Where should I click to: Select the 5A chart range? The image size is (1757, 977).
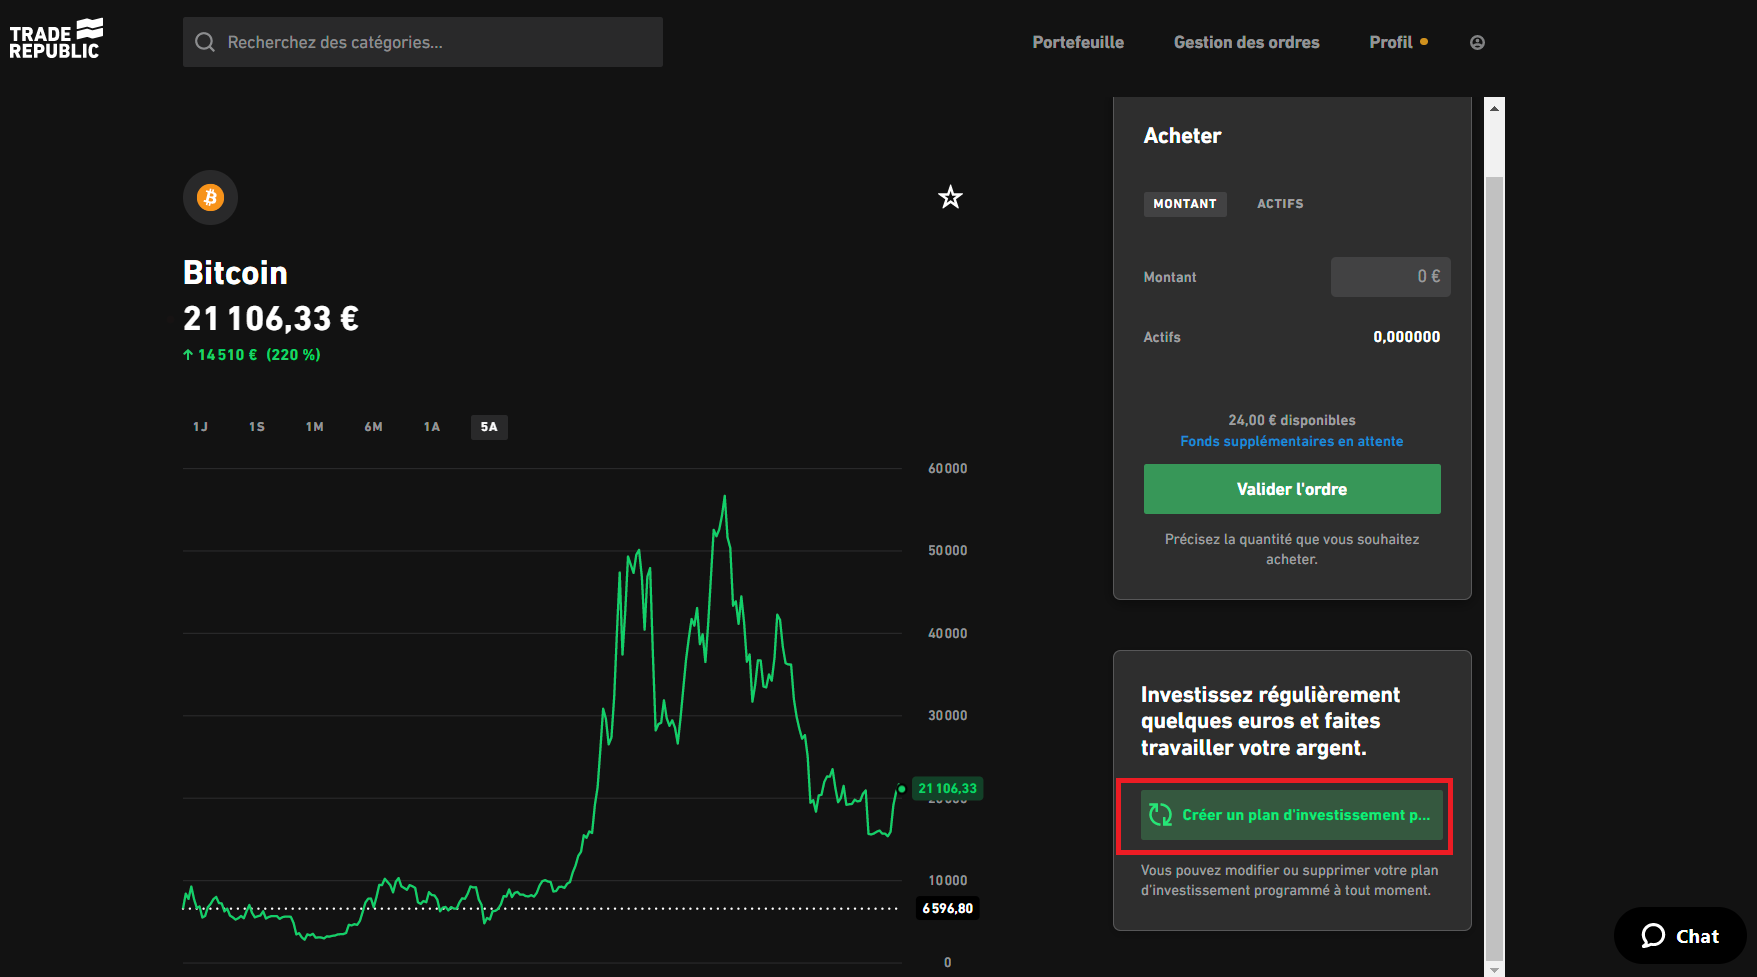pos(489,427)
